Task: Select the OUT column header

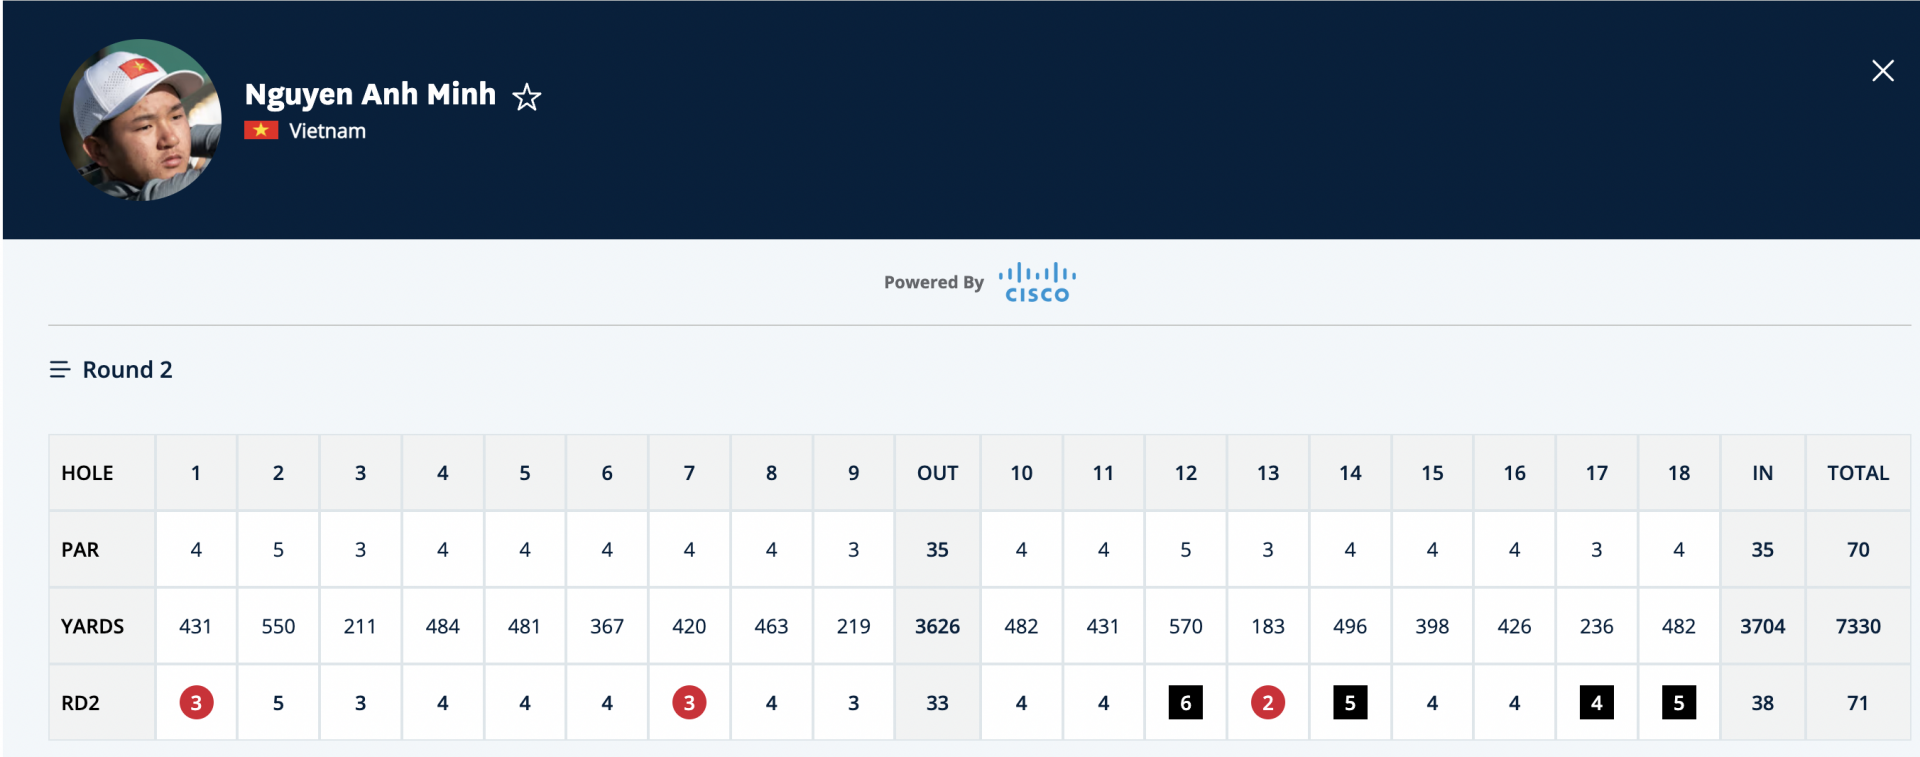Action: (x=937, y=473)
